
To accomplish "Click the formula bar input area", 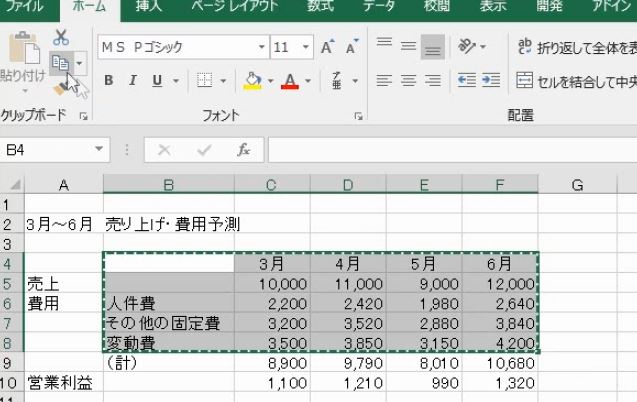I will click(452, 150).
